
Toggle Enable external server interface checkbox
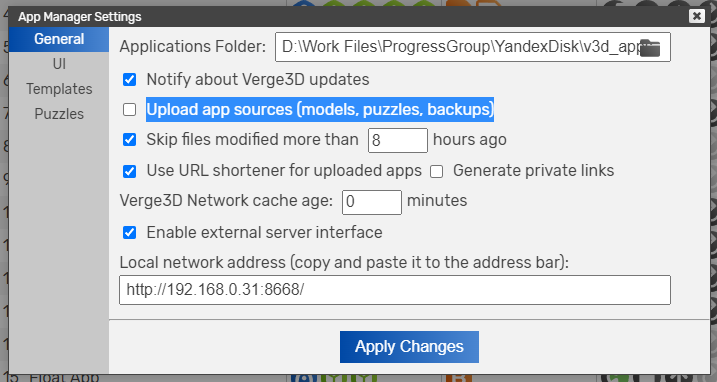coord(129,232)
